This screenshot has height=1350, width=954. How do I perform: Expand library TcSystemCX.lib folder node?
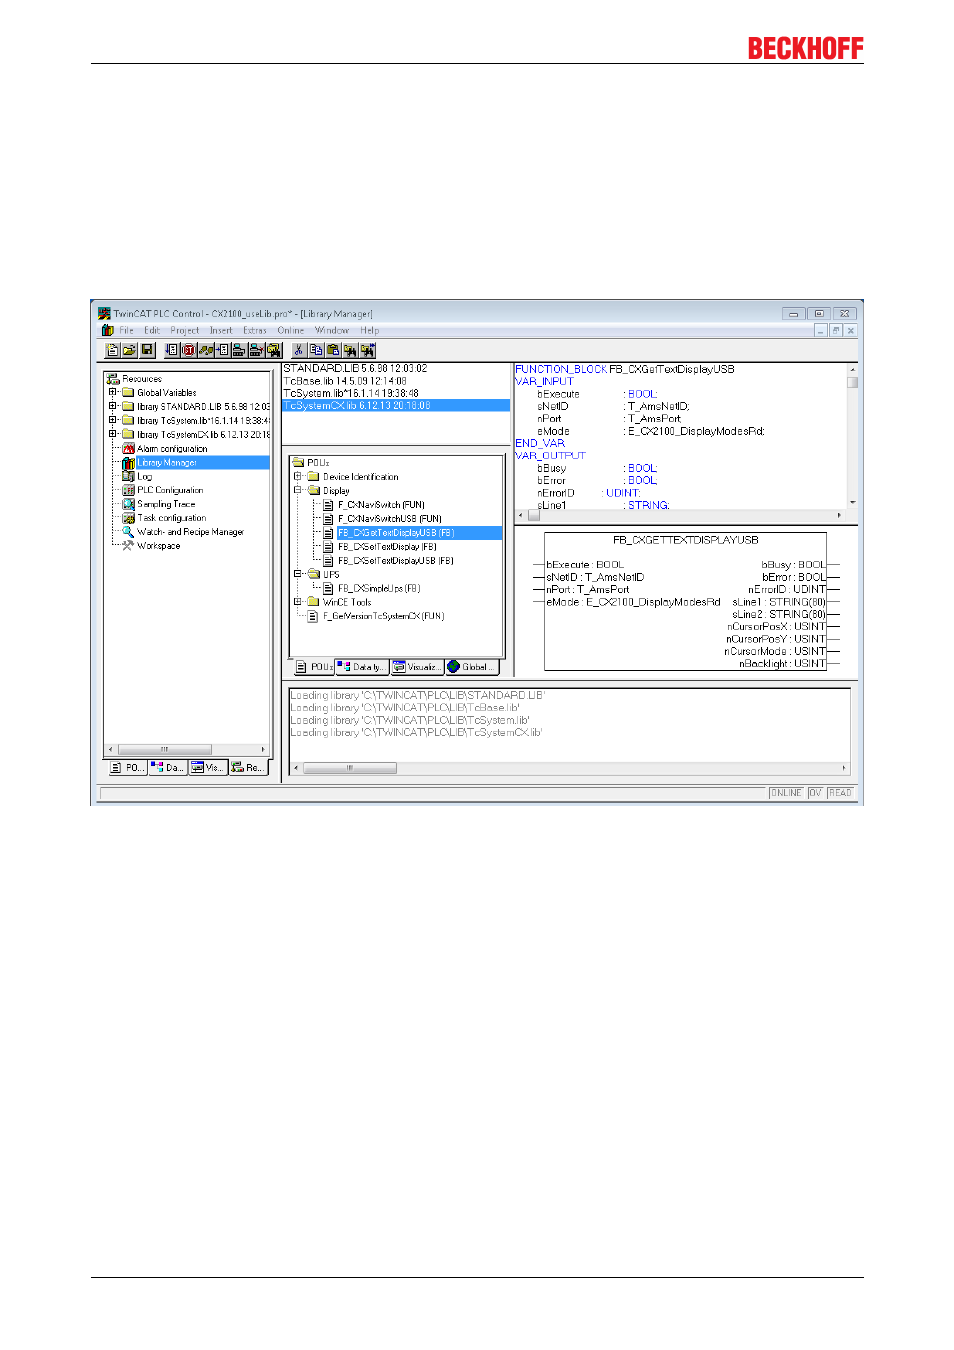[113, 435]
